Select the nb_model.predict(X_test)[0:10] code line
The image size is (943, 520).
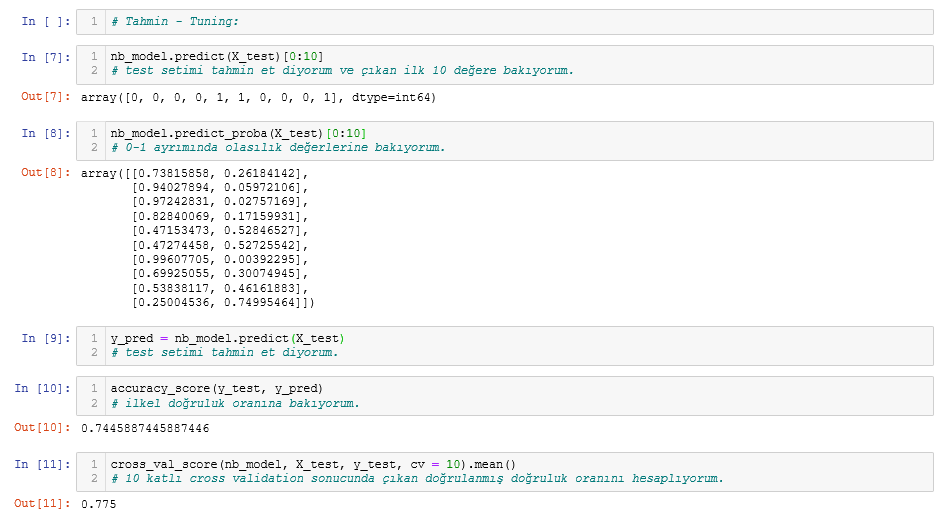coord(217,57)
